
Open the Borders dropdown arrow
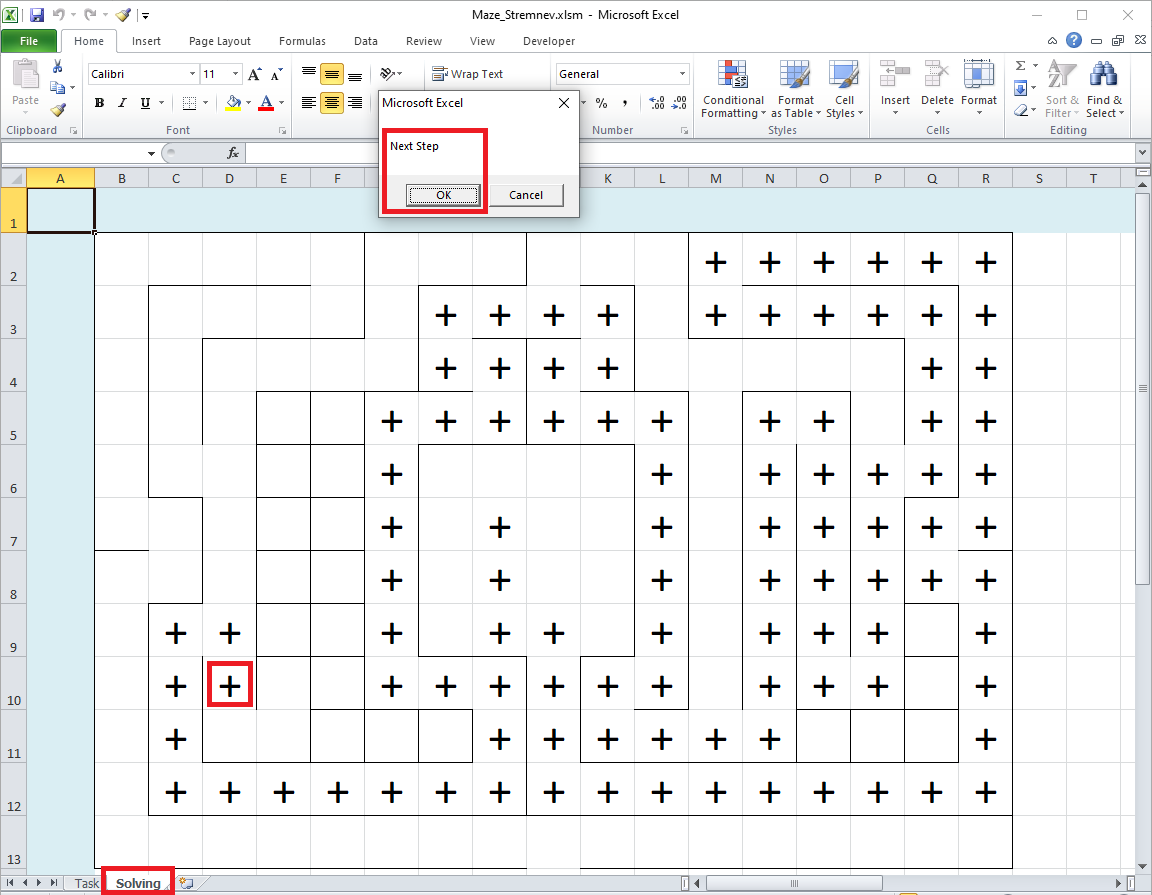tap(206, 103)
